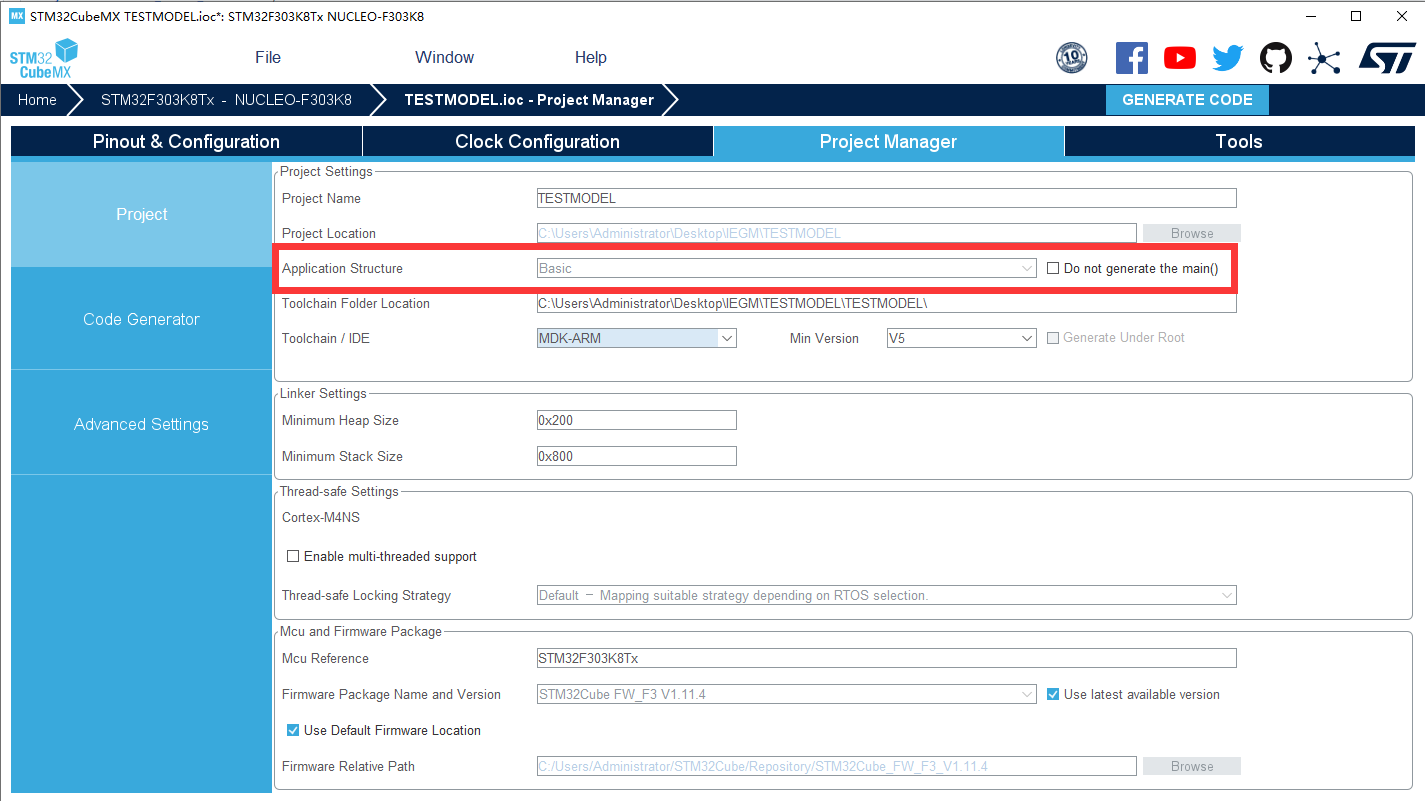Open the Toolchain / IDE dropdown
The height and width of the screenshot is (801, 1425).
(636, 338)
